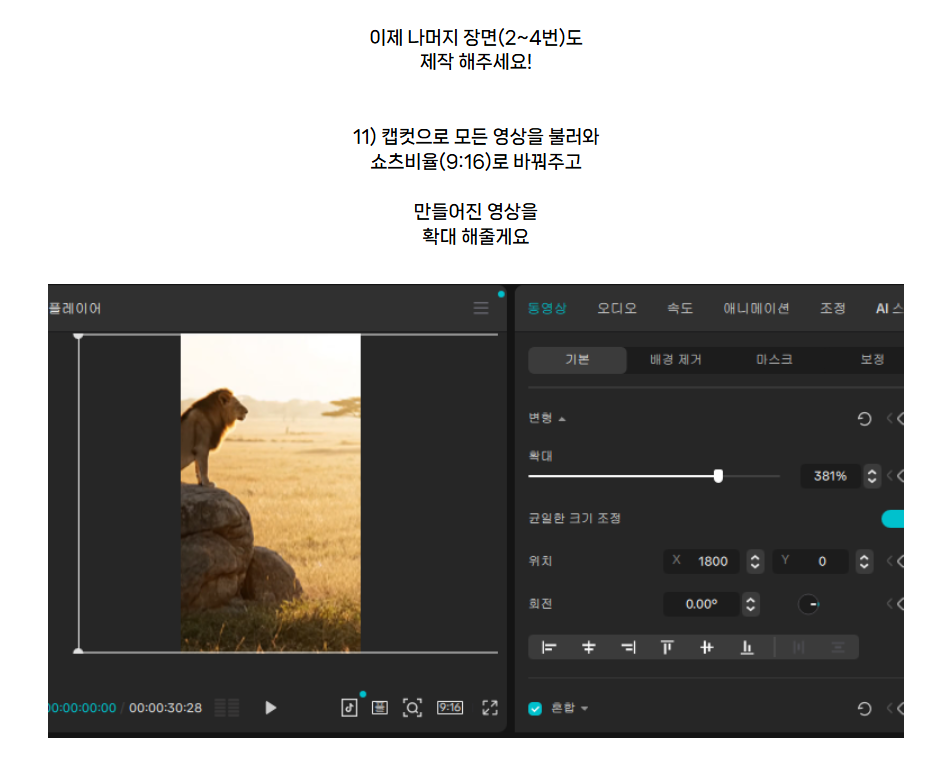
Task: Uncheck the 혼합 checkbox
Action: coord(535,708)
